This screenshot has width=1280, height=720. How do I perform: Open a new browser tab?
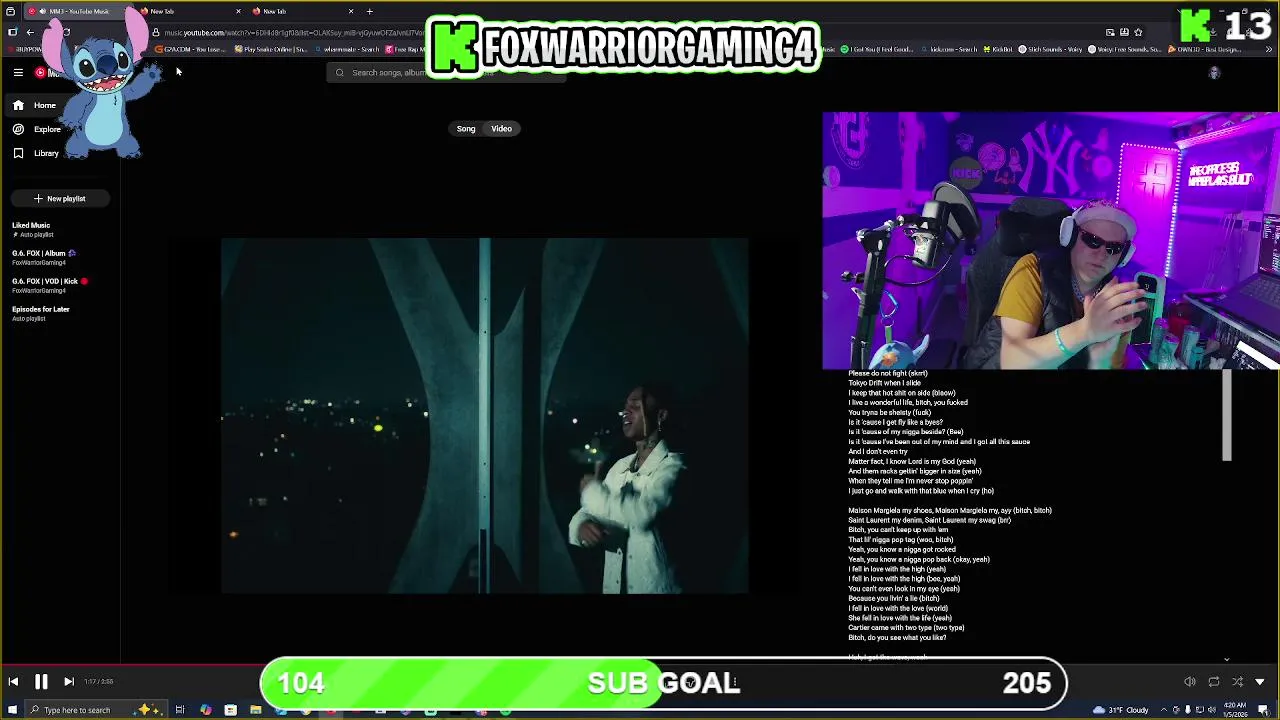pos(369,11)
